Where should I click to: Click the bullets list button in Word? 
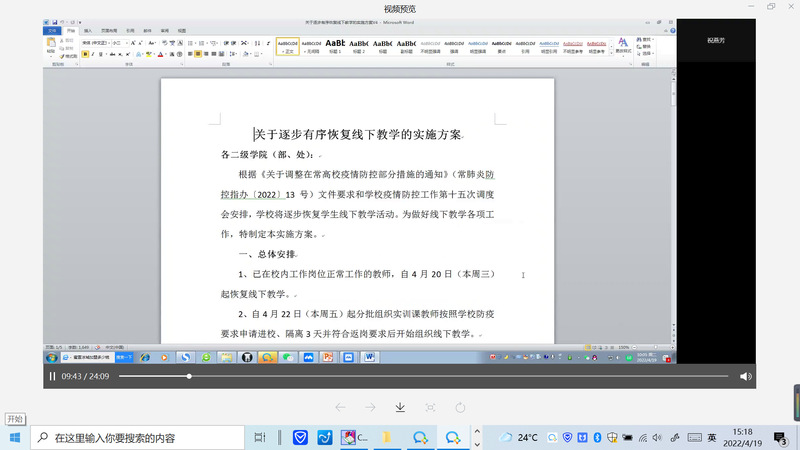tap(190, 43)
